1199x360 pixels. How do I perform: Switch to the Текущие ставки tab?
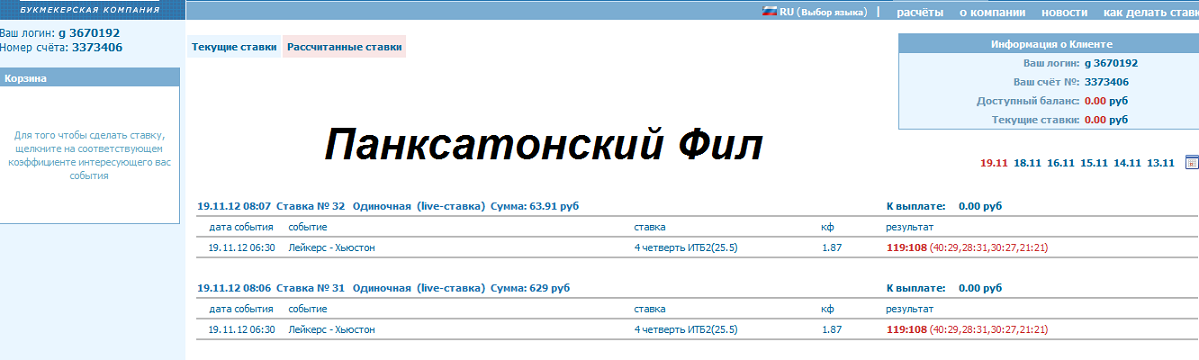tap(234, 47)
